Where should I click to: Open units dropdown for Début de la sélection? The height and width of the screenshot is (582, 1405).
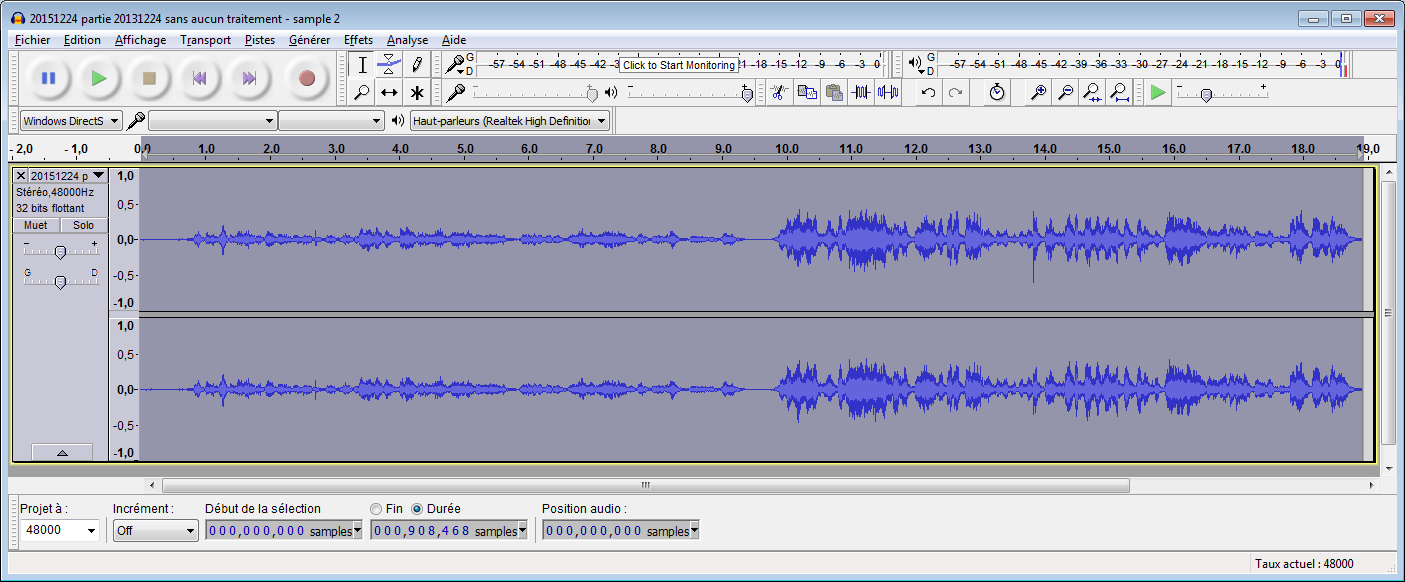[357, 531]
